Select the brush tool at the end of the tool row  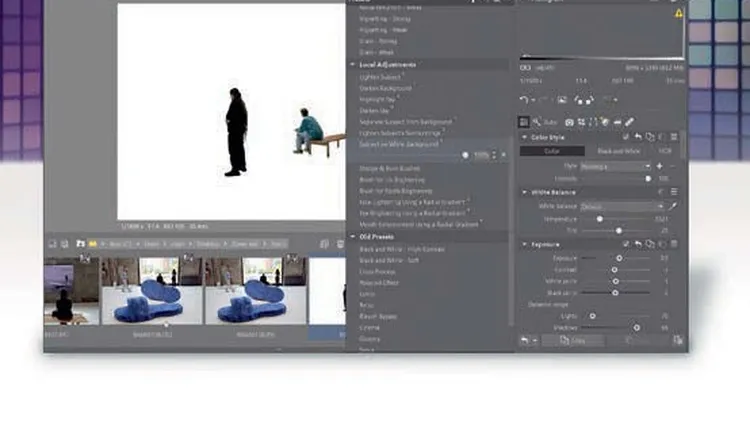pos(629,122)
